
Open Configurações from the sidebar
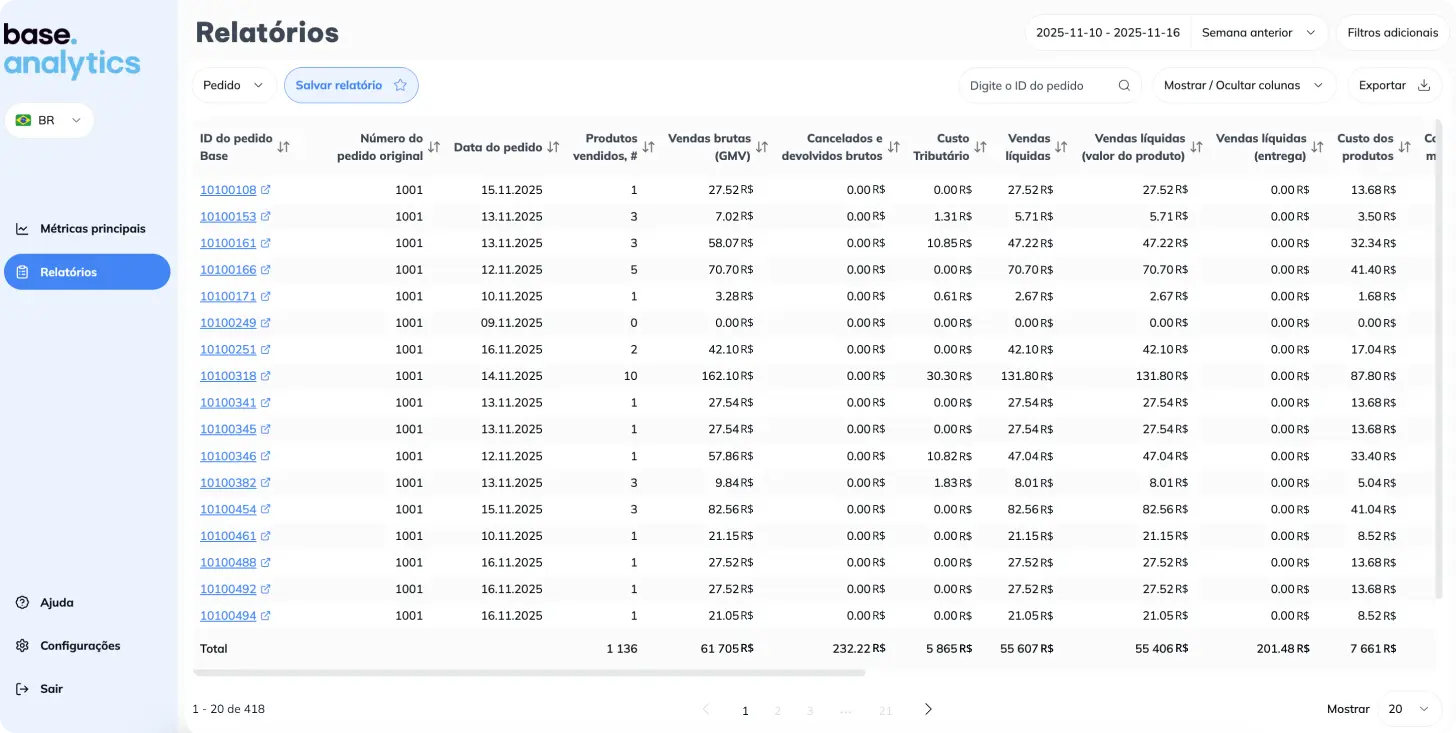click(x=80, y=646)
